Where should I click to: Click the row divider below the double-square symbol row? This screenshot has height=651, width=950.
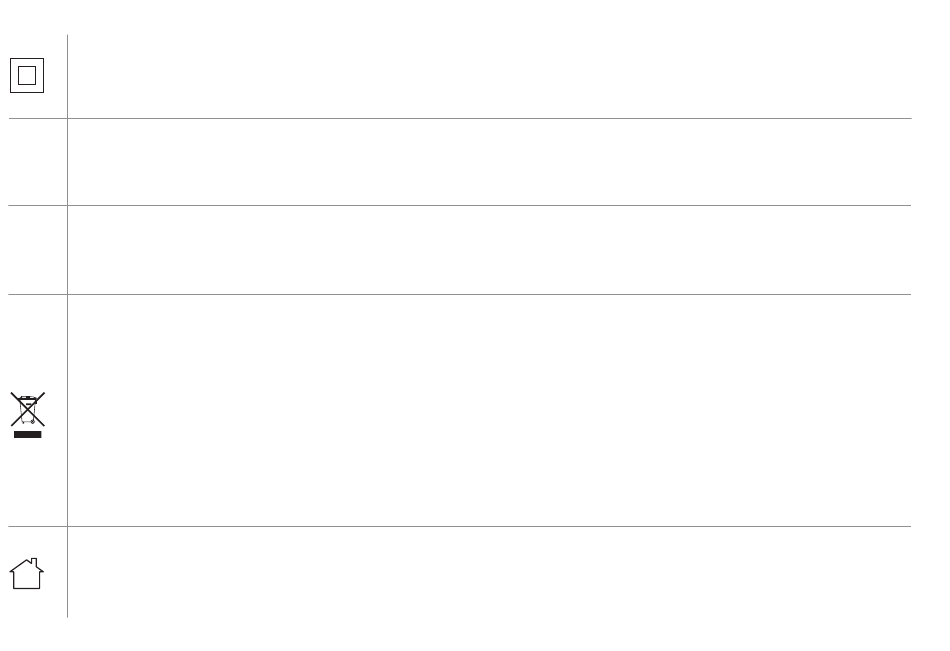pos(460,118)
